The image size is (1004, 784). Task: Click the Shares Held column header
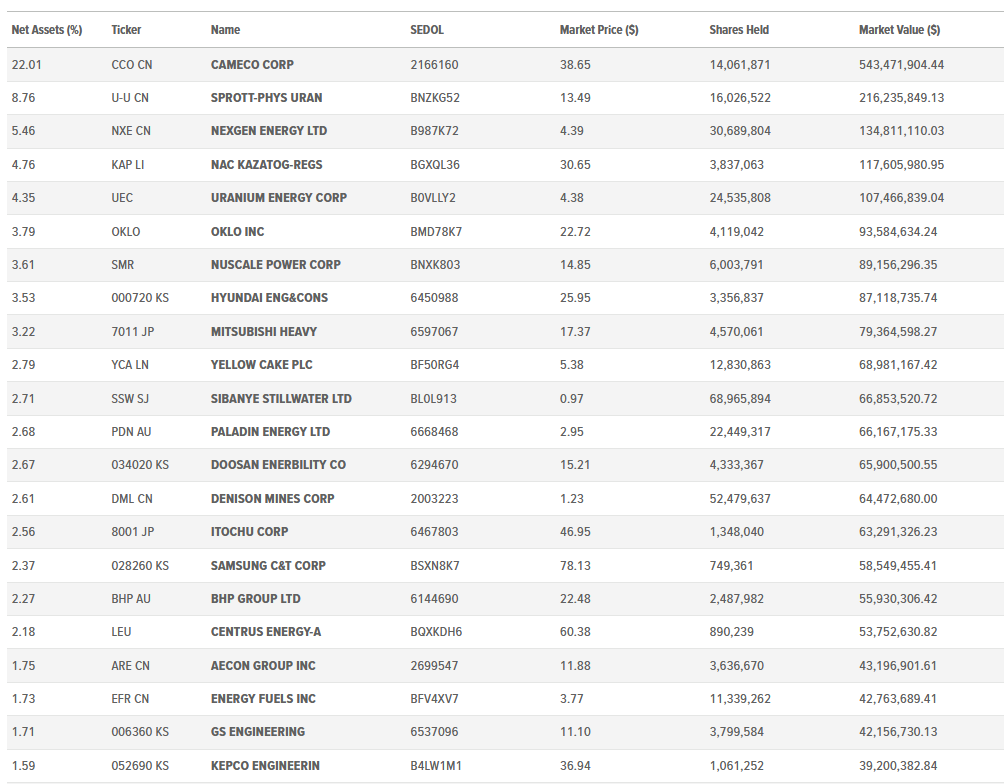pos(739,29)
